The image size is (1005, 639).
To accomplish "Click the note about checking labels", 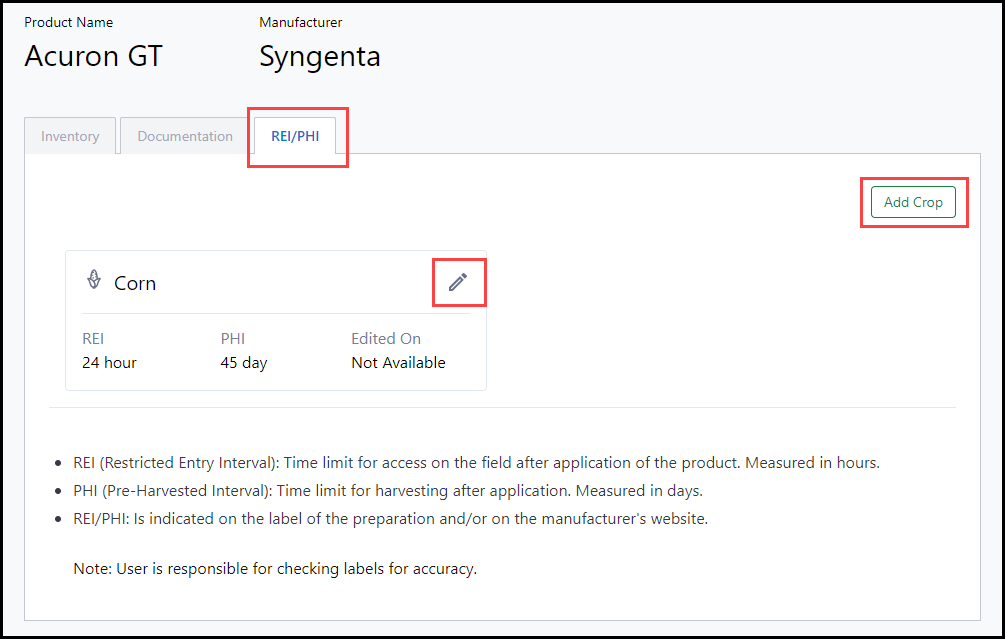I will point(275,569).
